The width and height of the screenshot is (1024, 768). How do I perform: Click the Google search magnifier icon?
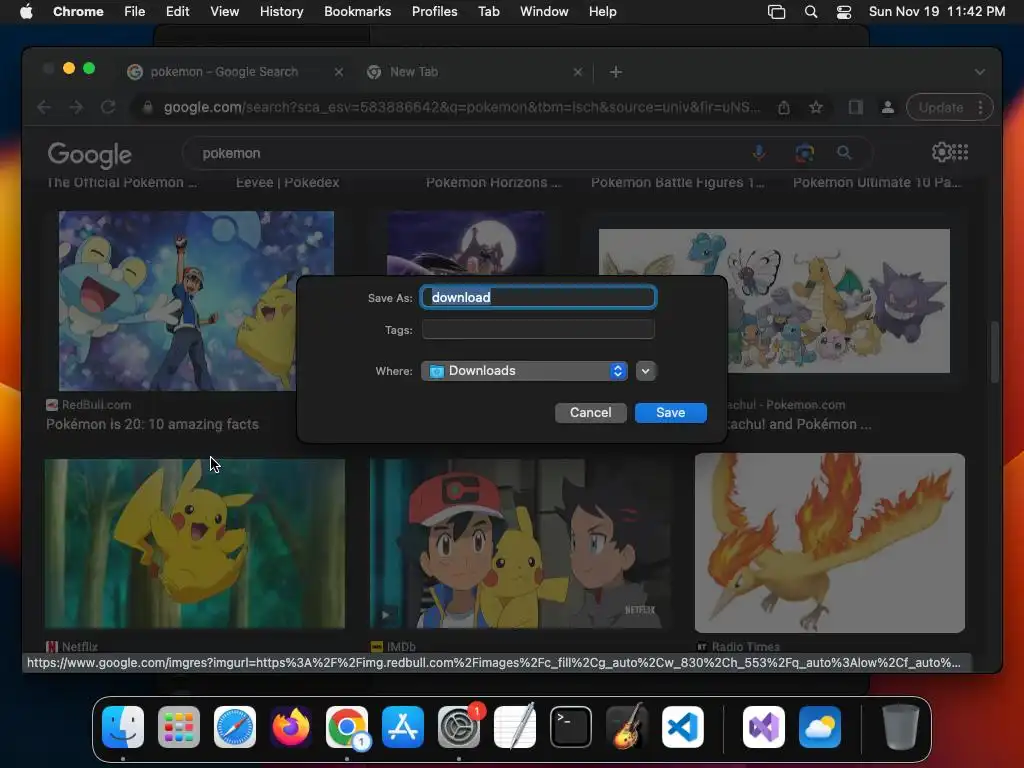[844, 153]
